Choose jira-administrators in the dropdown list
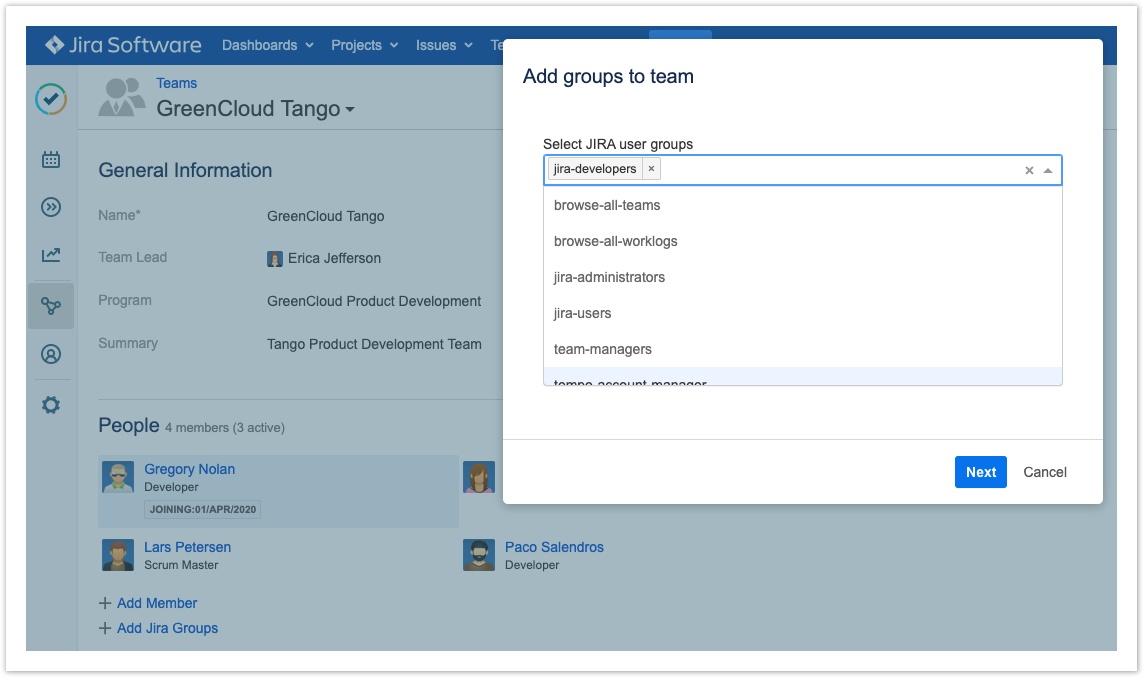This screenshot has height=677, width=1143. [x=609, y=277]
